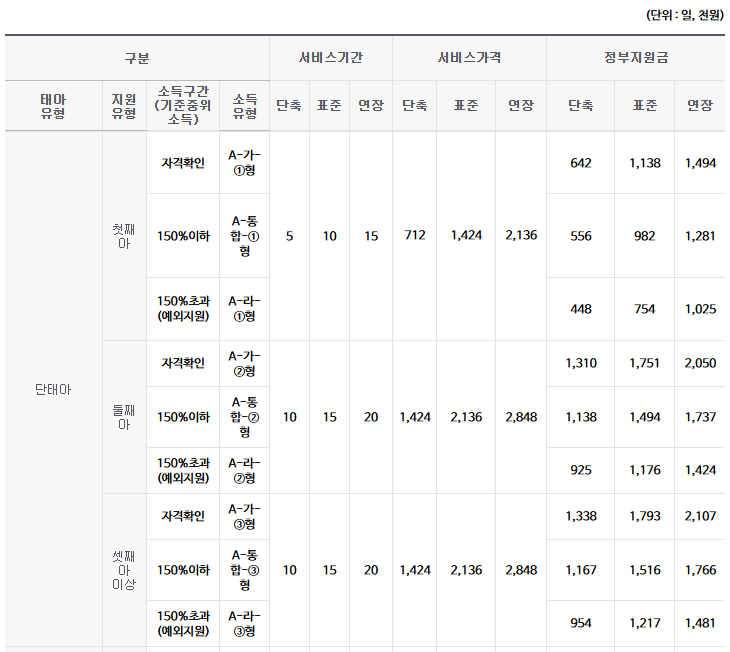
Task: Click the A-통합-①형 income type cell
Action: 244,236
